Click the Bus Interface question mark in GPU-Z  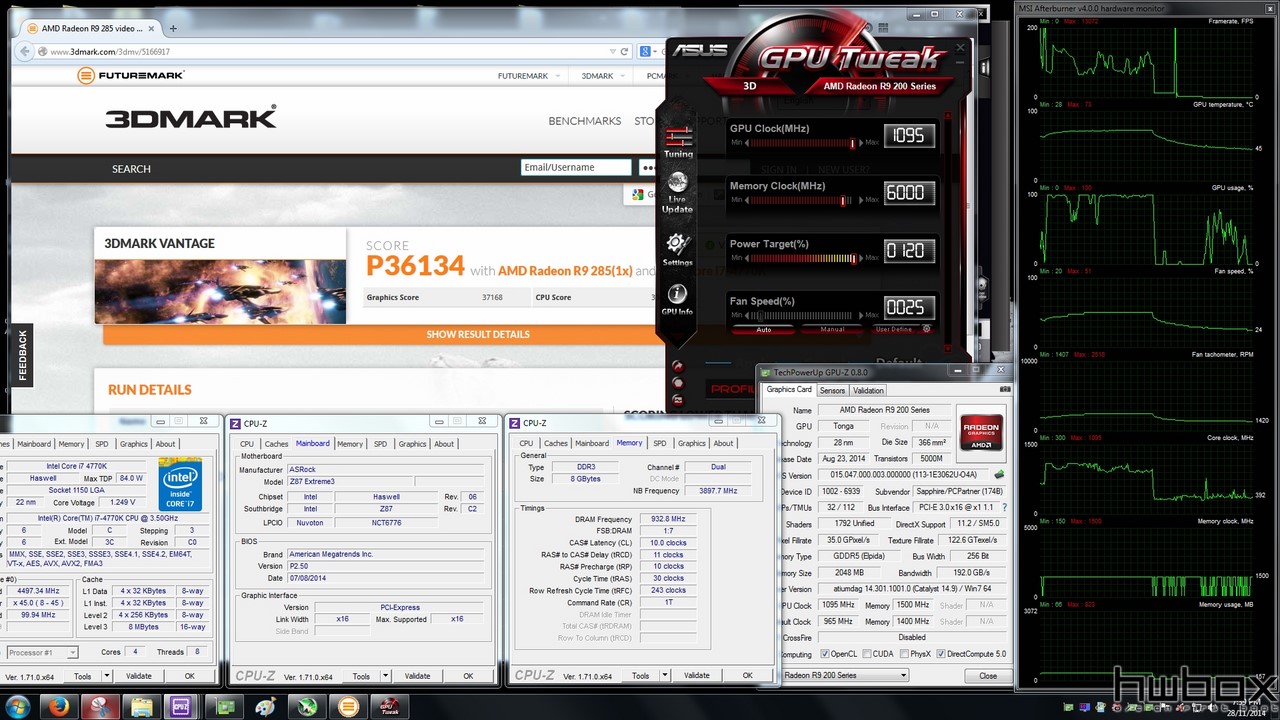click(x=1005, y=508)
